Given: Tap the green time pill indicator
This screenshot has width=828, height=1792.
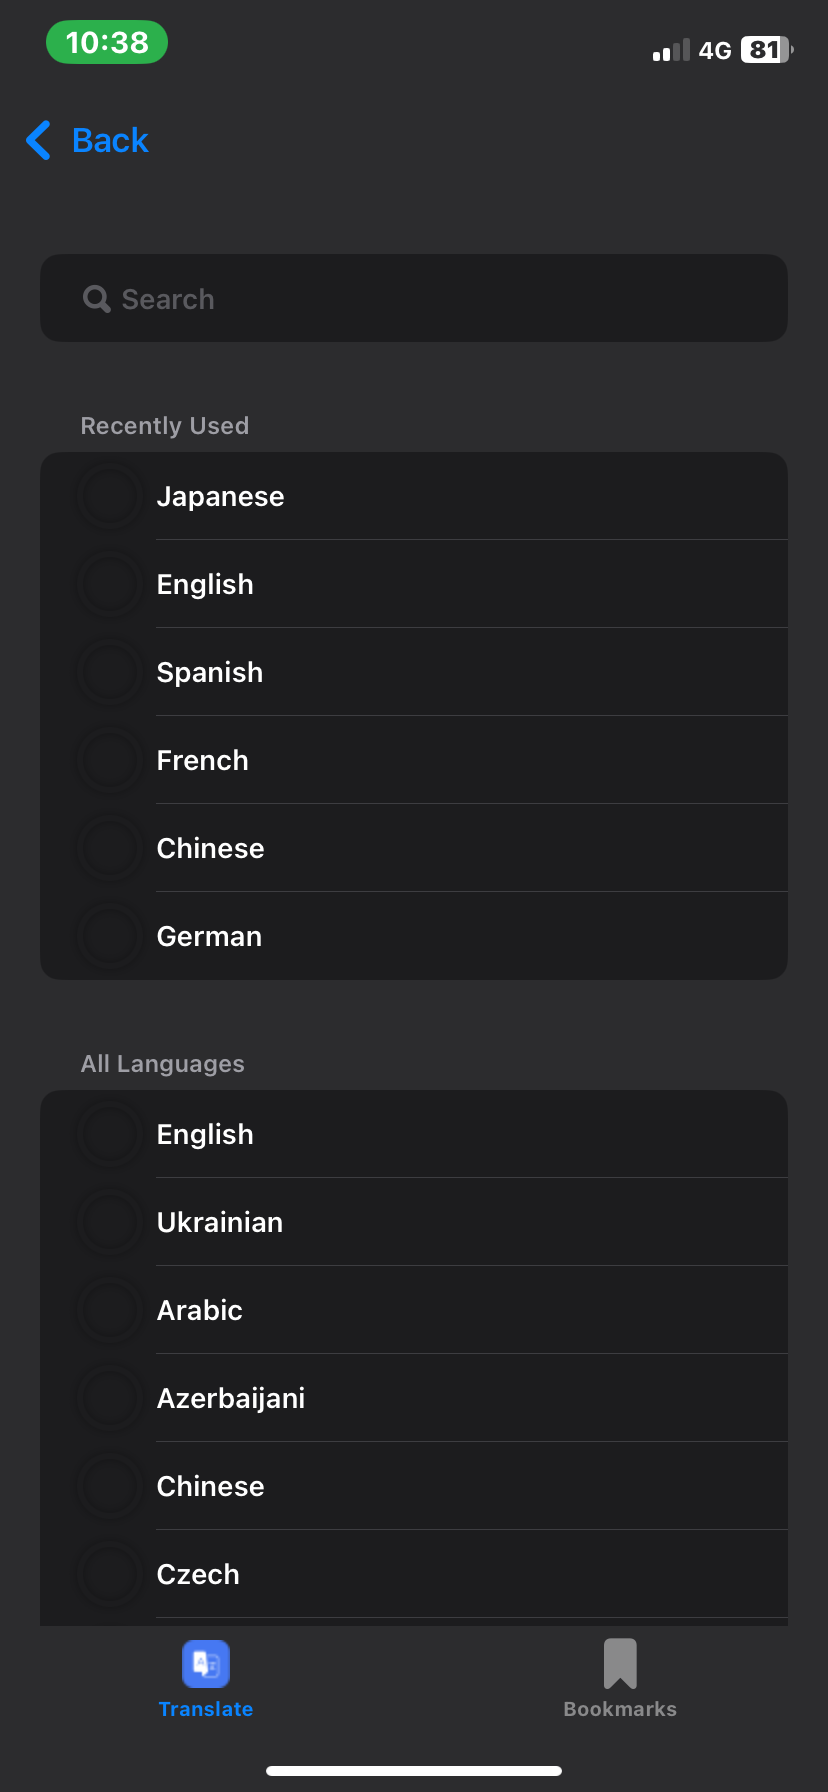Looking at the screenshot, I should 107,43.
